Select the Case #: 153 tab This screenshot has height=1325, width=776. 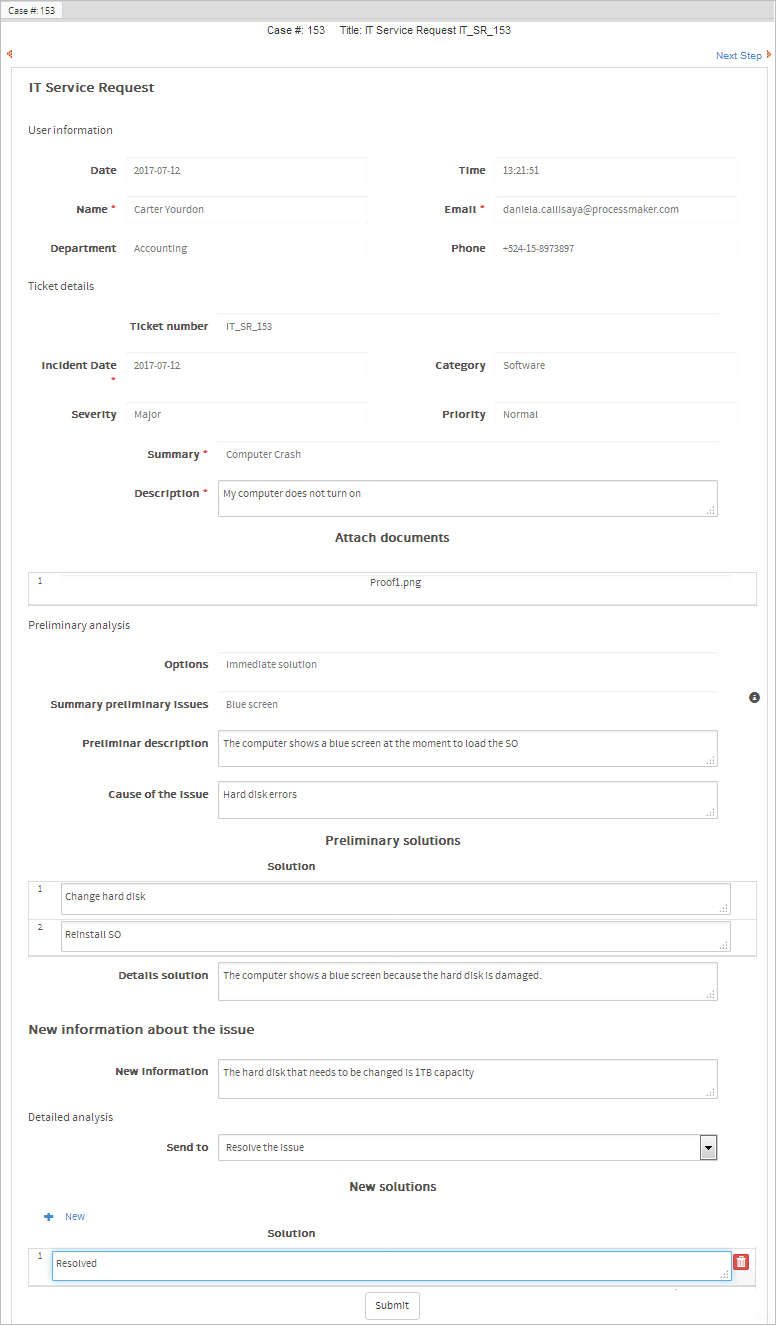coord(32,10)
